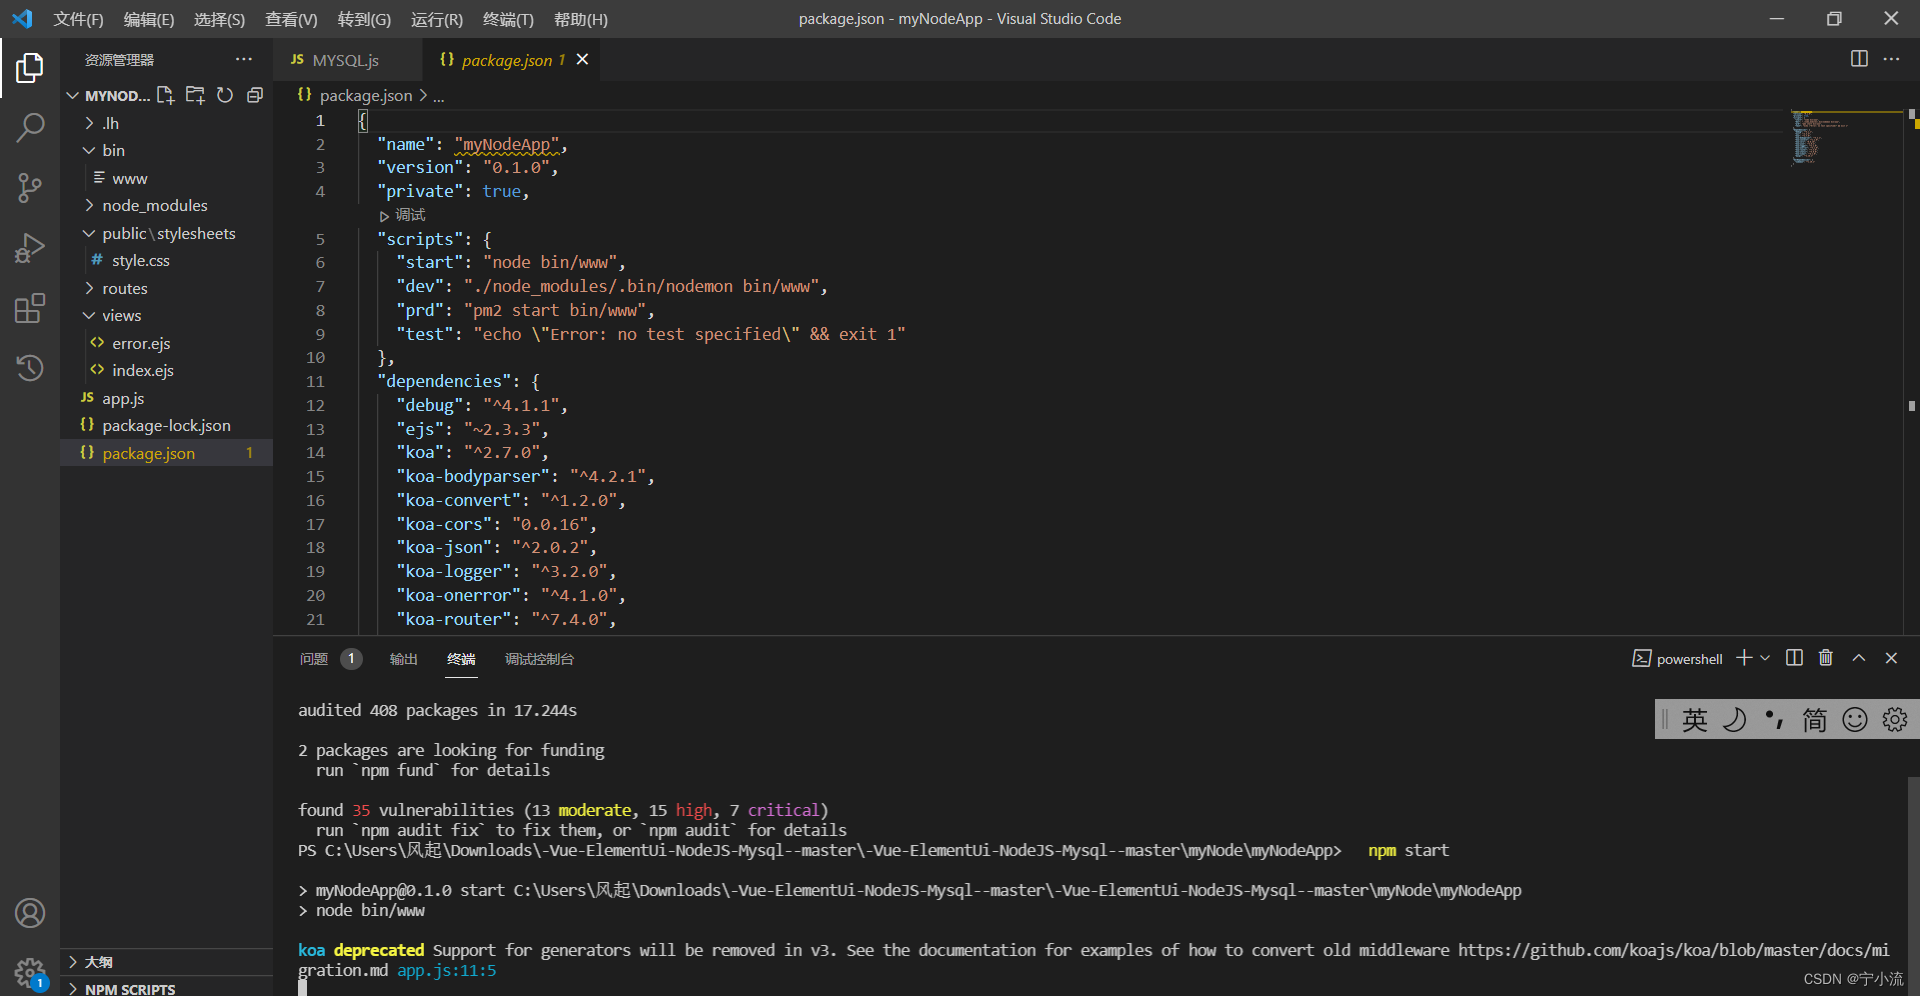Click the editor minimap preview
Image resolution: width=1920 pixels, height=996 pixels.
tap(1845, 137)
